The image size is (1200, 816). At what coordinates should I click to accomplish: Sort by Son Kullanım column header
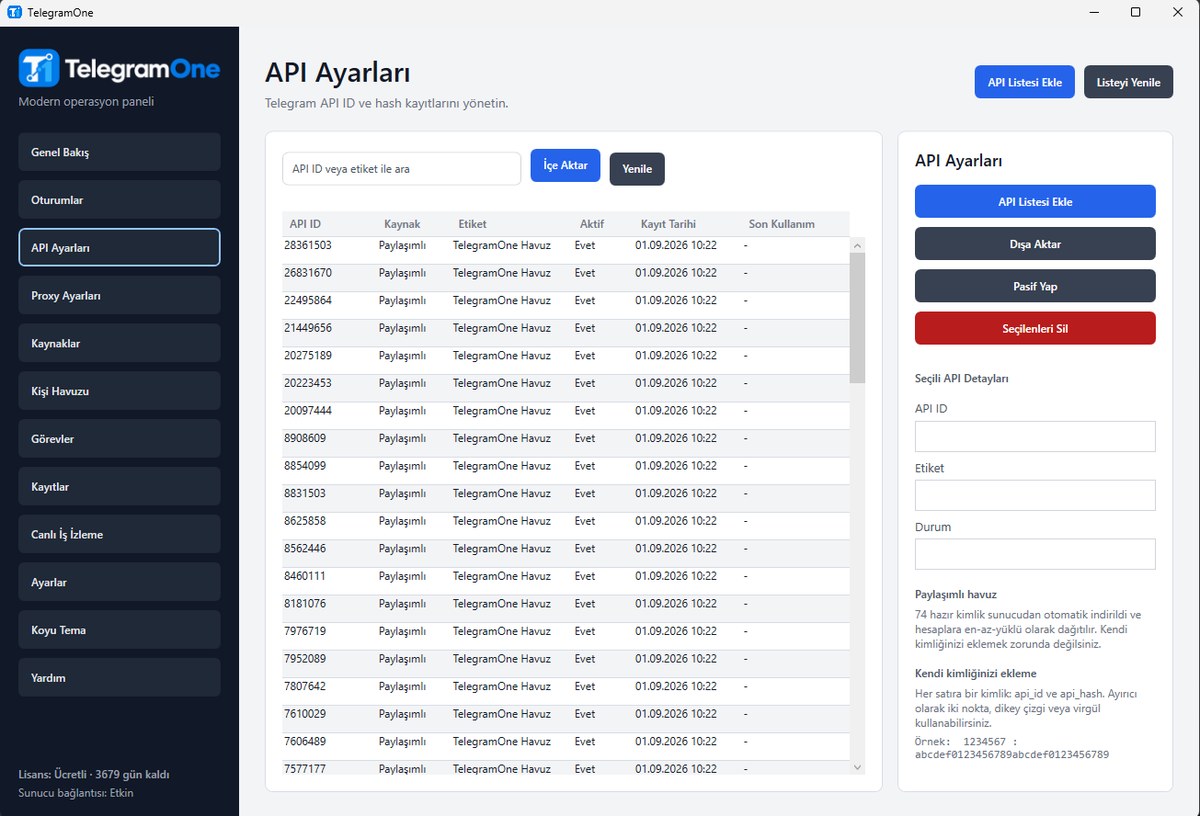click(795, 224)
